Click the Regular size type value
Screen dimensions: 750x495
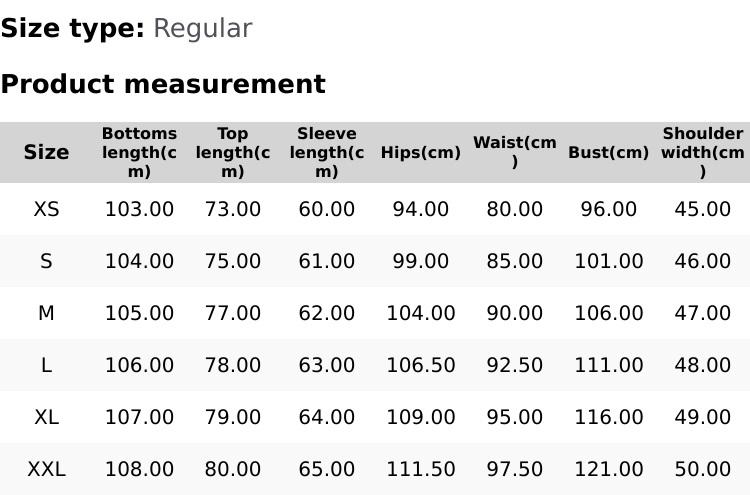(x=202, y=28)
